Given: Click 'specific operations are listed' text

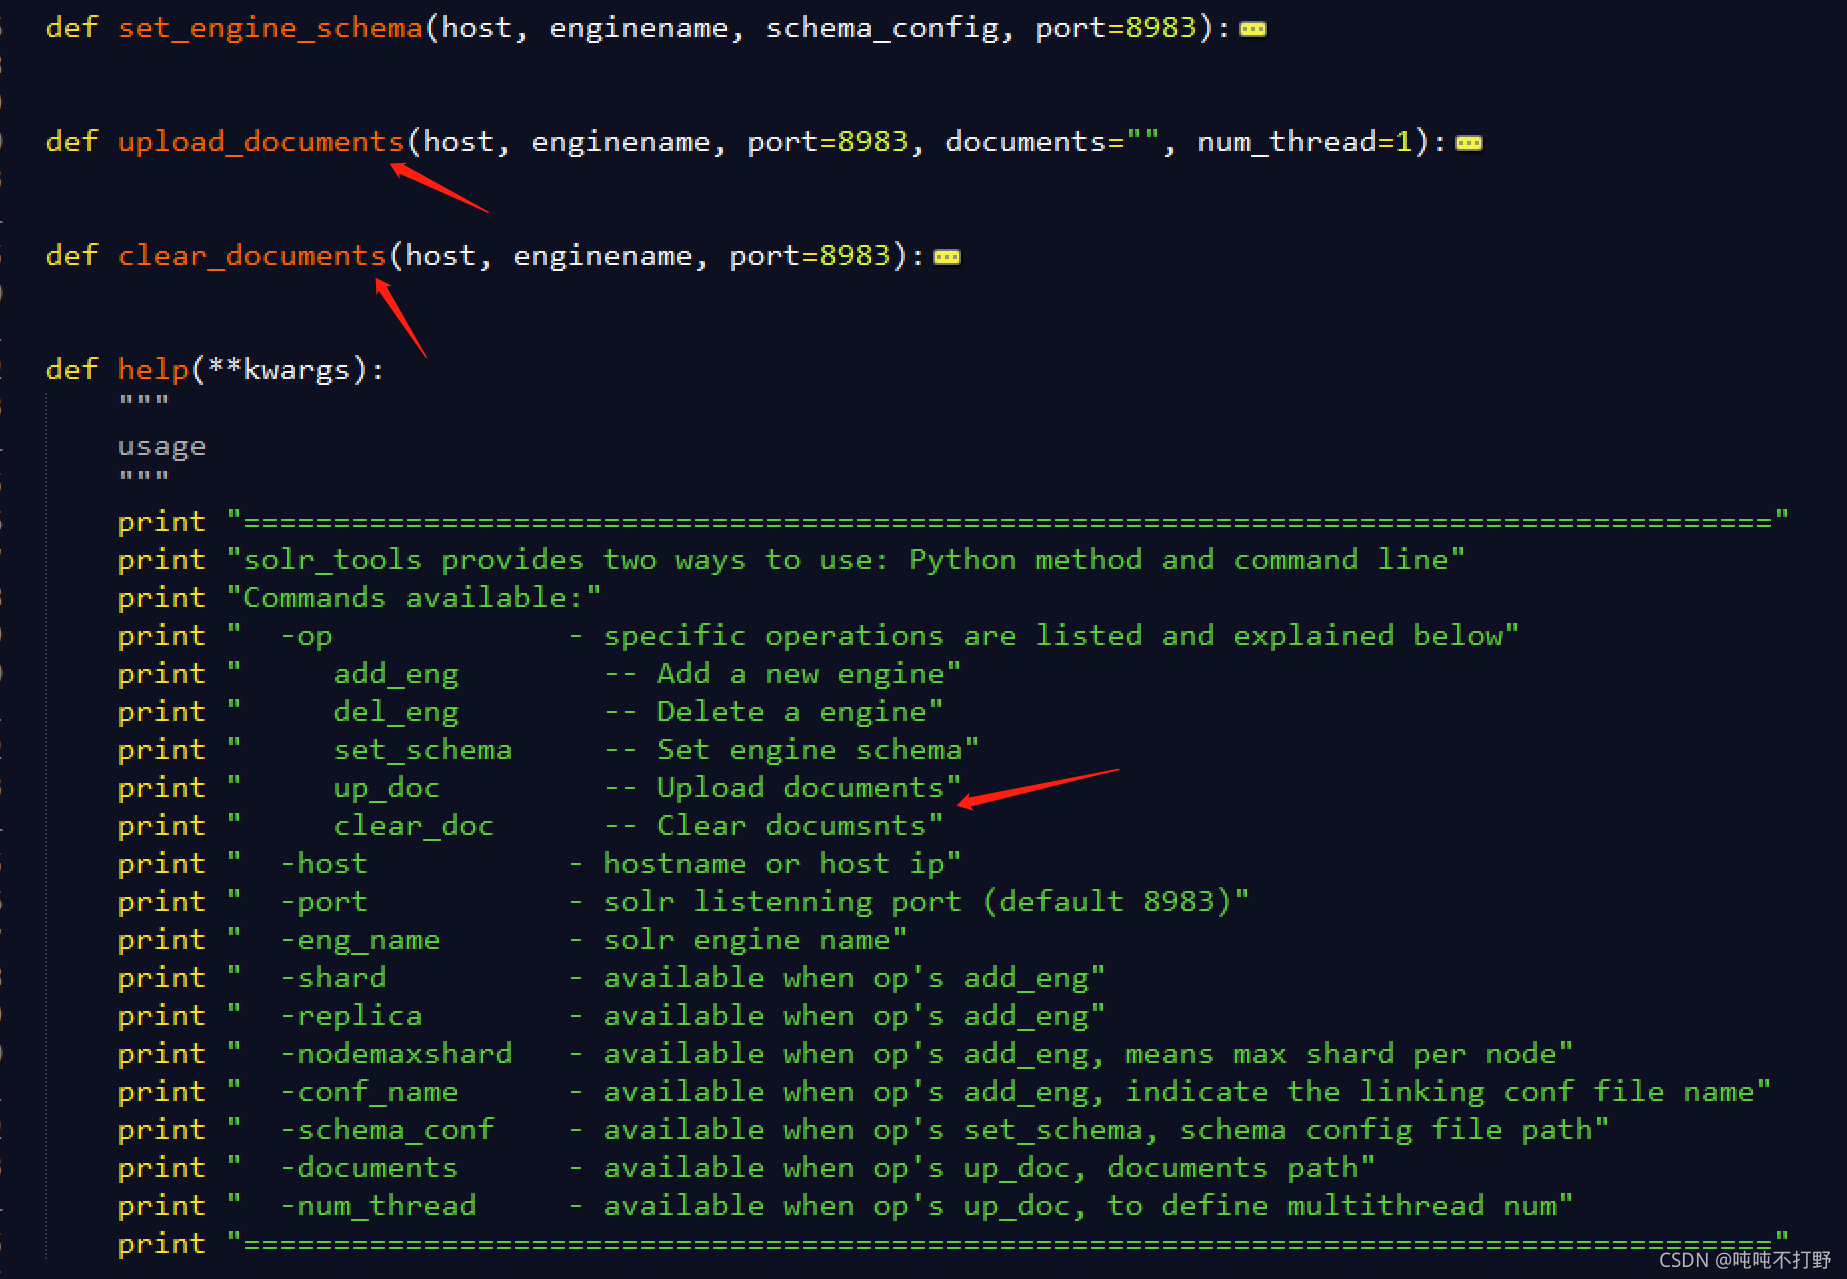Looking at the screenshot, I should [873, 636].
